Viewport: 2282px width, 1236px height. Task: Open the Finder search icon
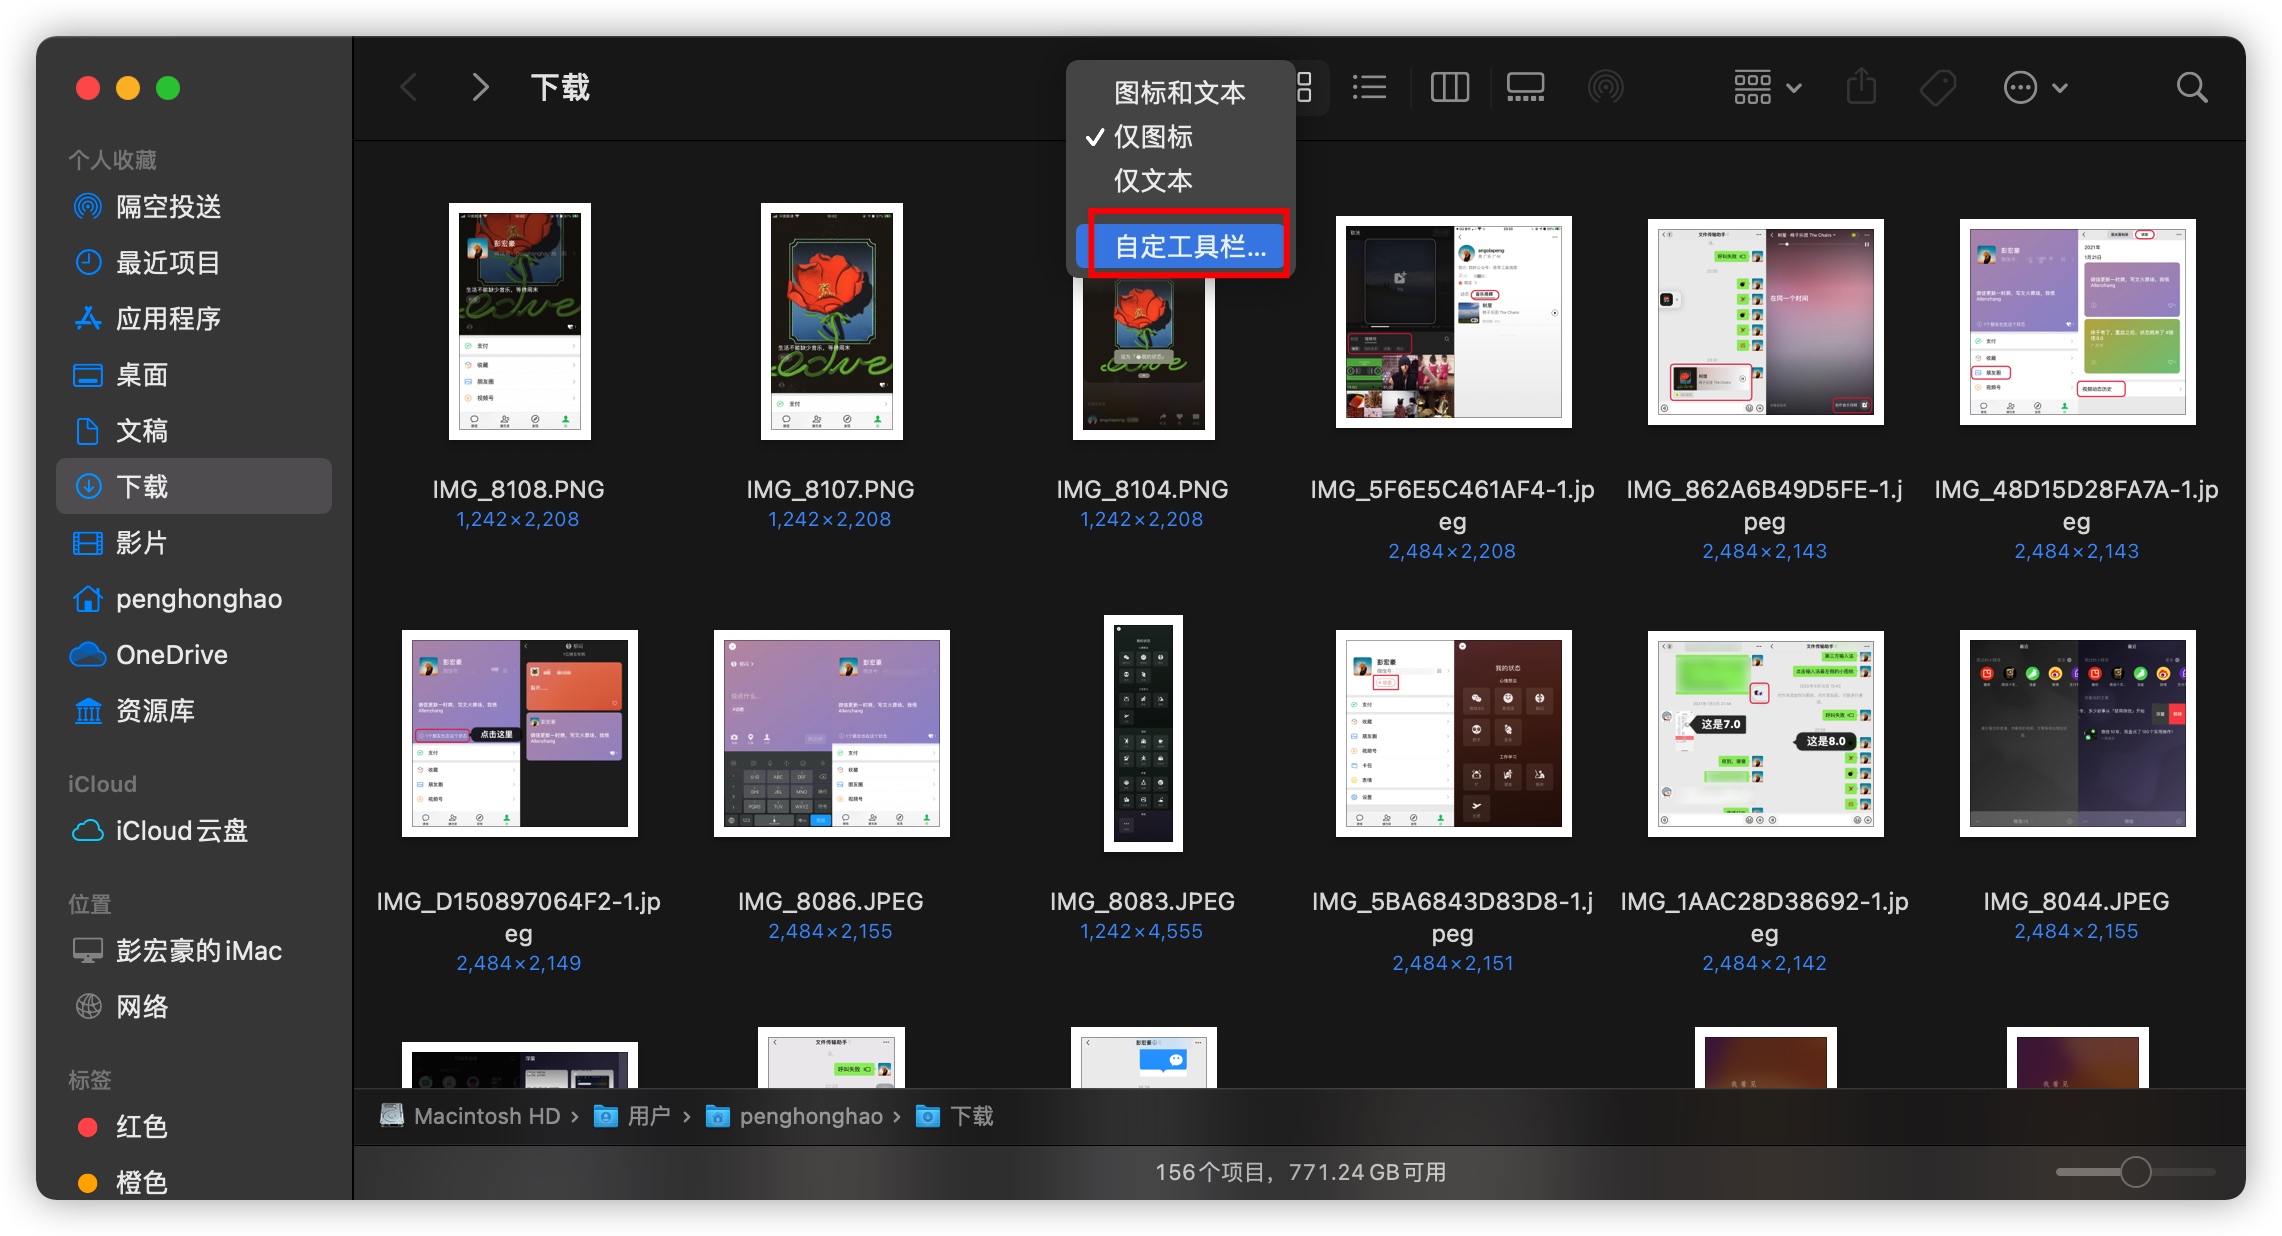[2191, 88]
